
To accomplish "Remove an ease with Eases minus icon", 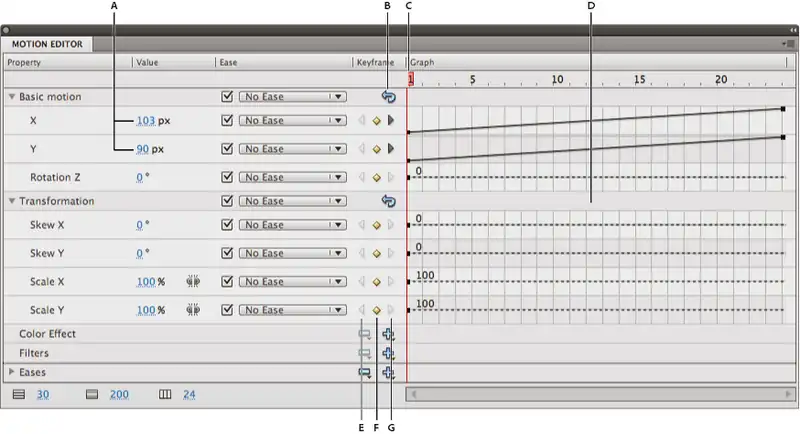I will tap(365, 373).
